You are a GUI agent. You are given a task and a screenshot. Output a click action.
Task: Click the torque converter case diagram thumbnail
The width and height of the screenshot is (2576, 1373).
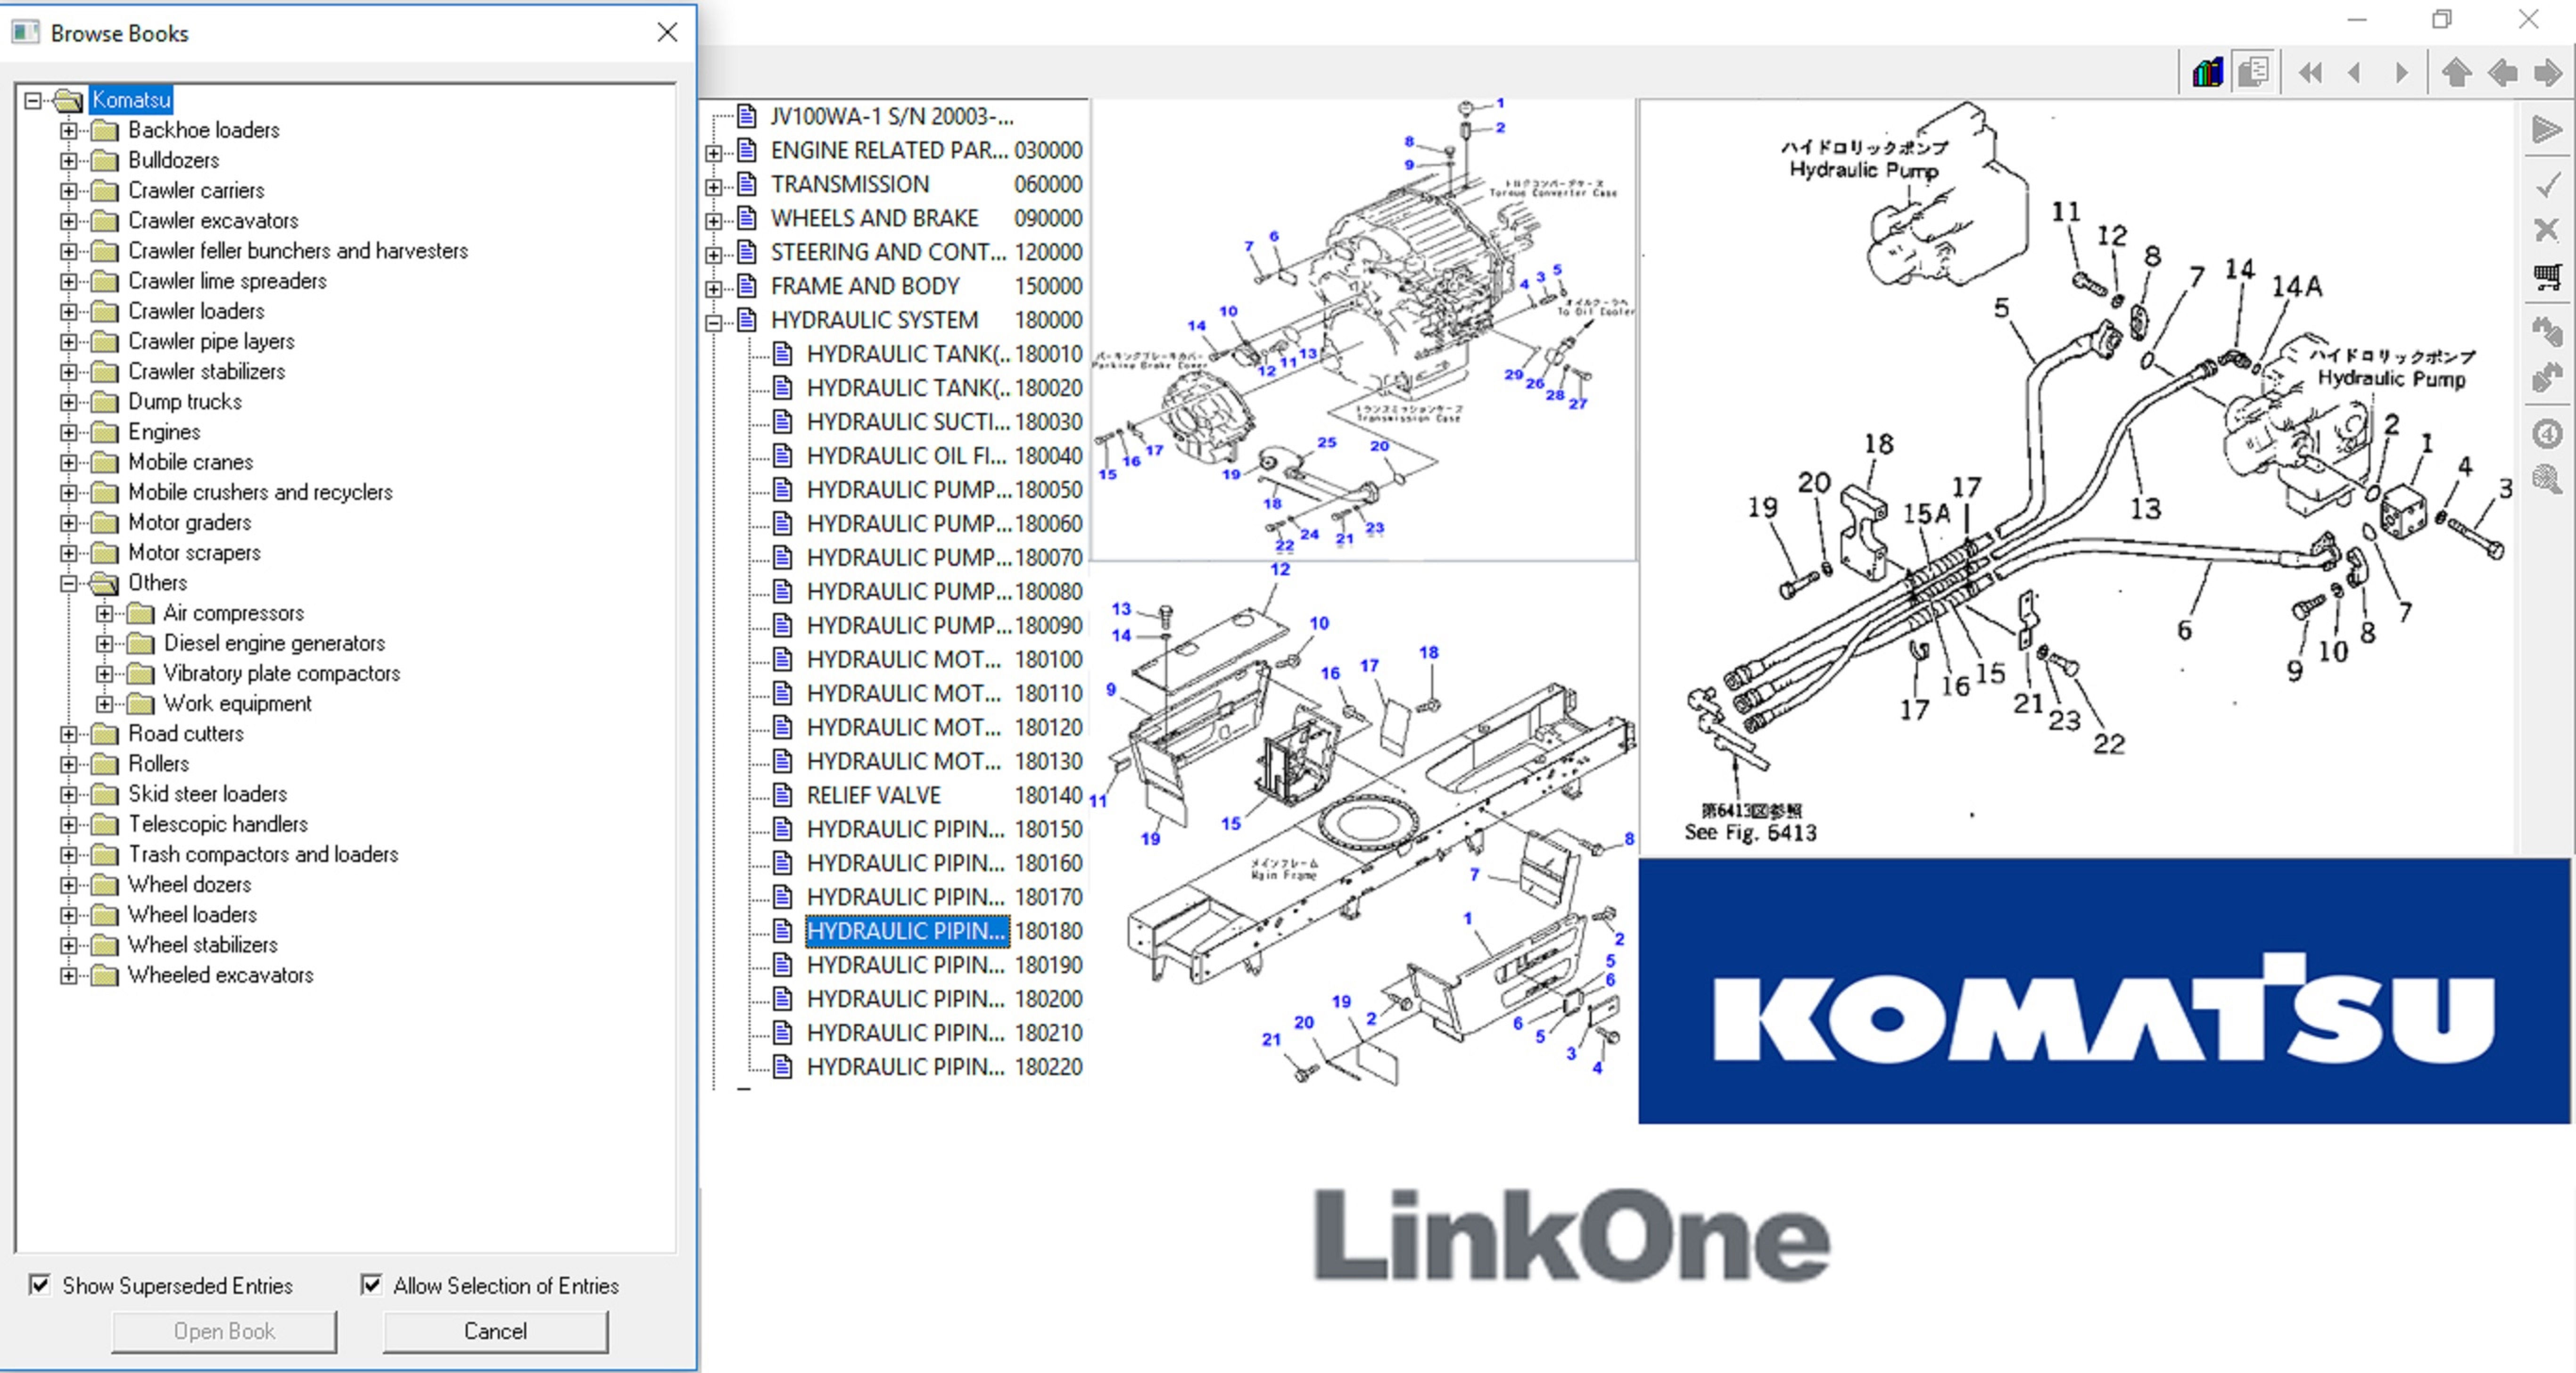click(1364, 330)
